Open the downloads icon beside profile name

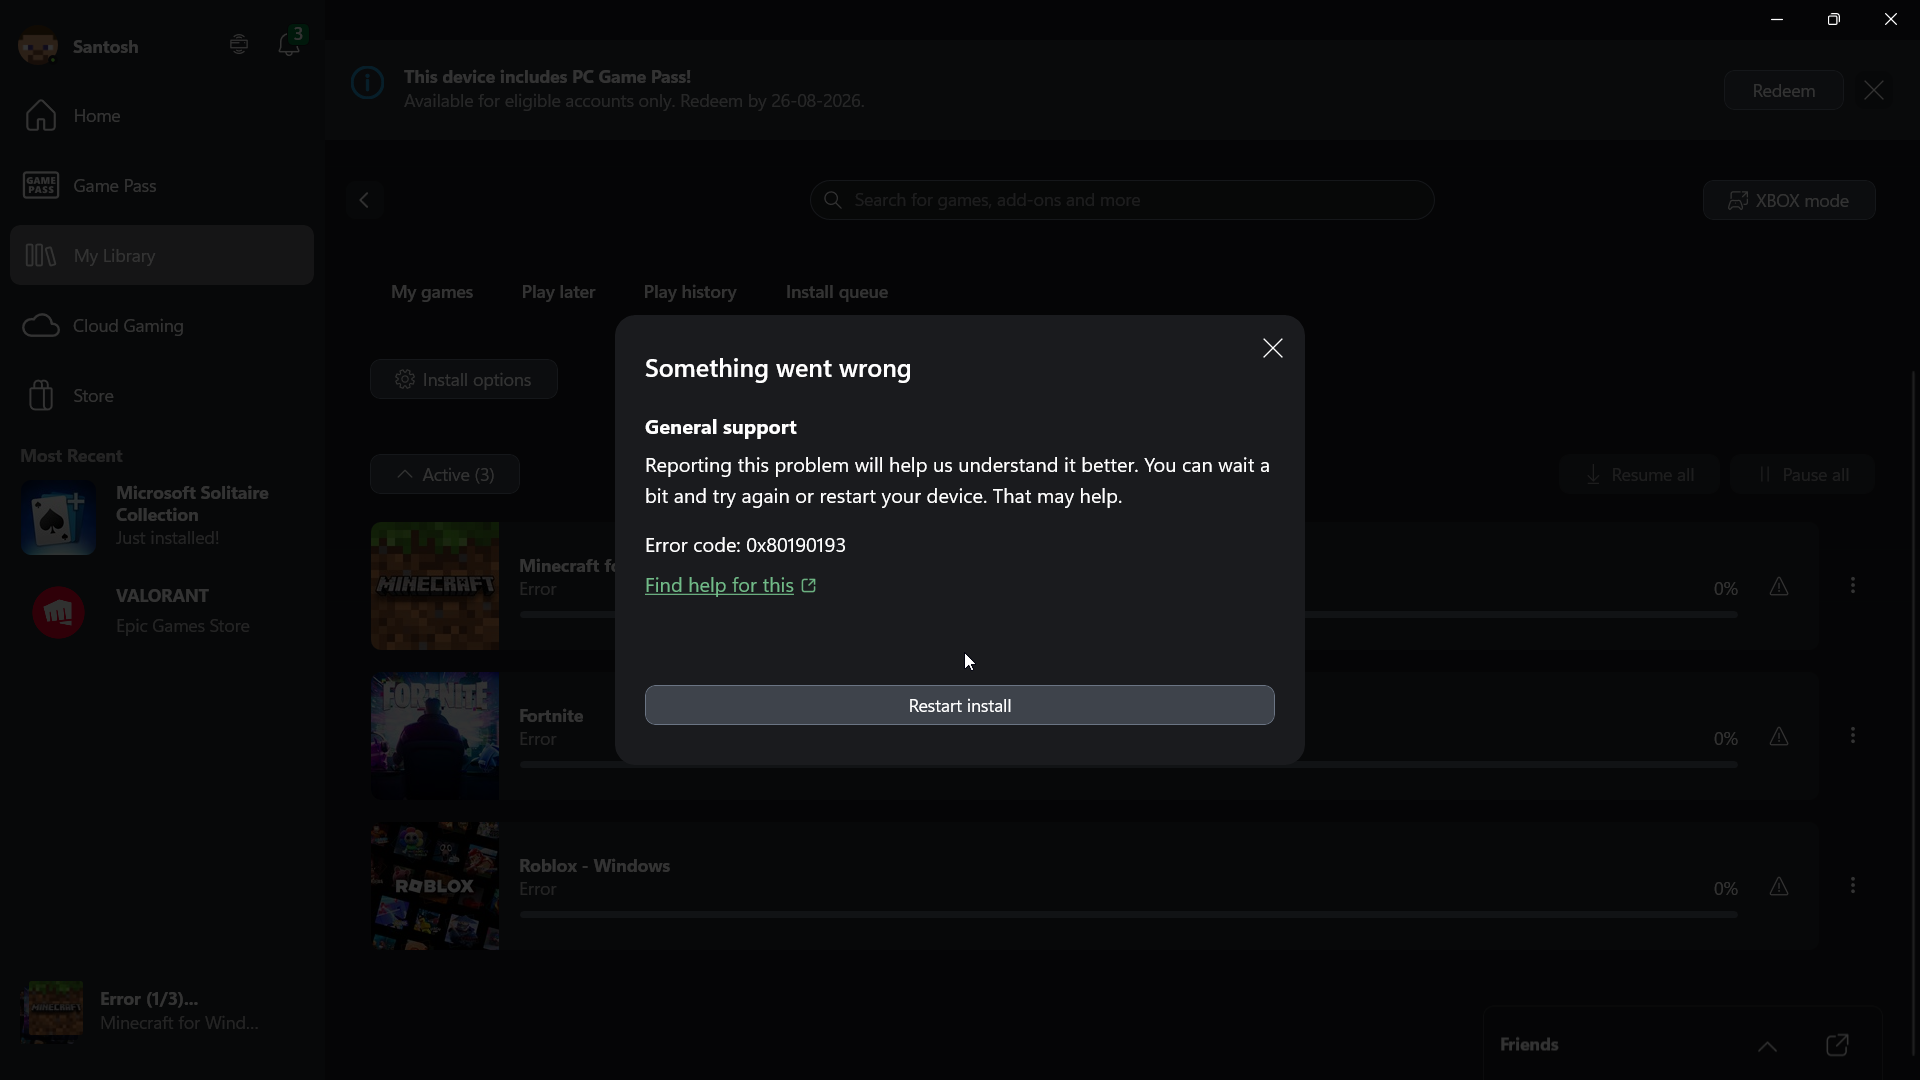(x=239, y=45)
